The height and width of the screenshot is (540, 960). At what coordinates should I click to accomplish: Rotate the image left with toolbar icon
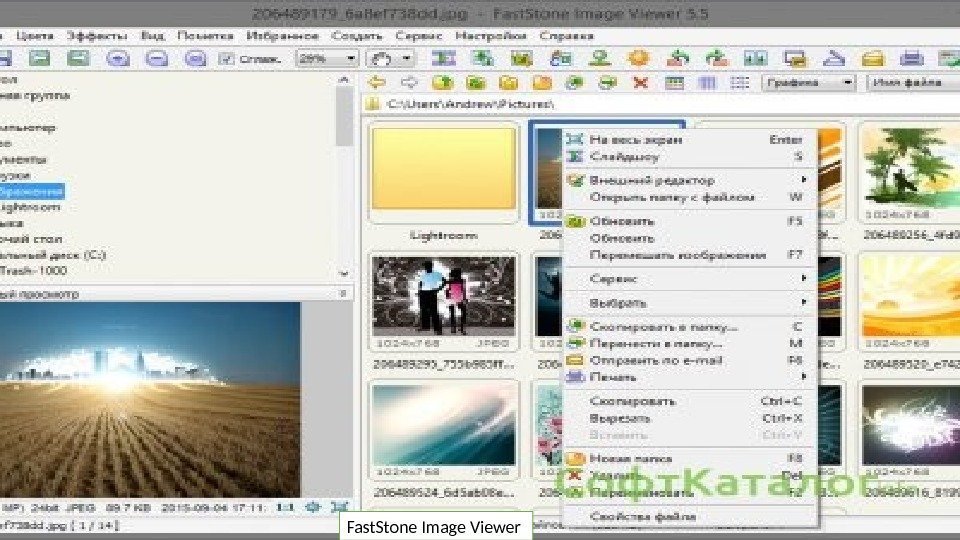[x=678, y=59]
